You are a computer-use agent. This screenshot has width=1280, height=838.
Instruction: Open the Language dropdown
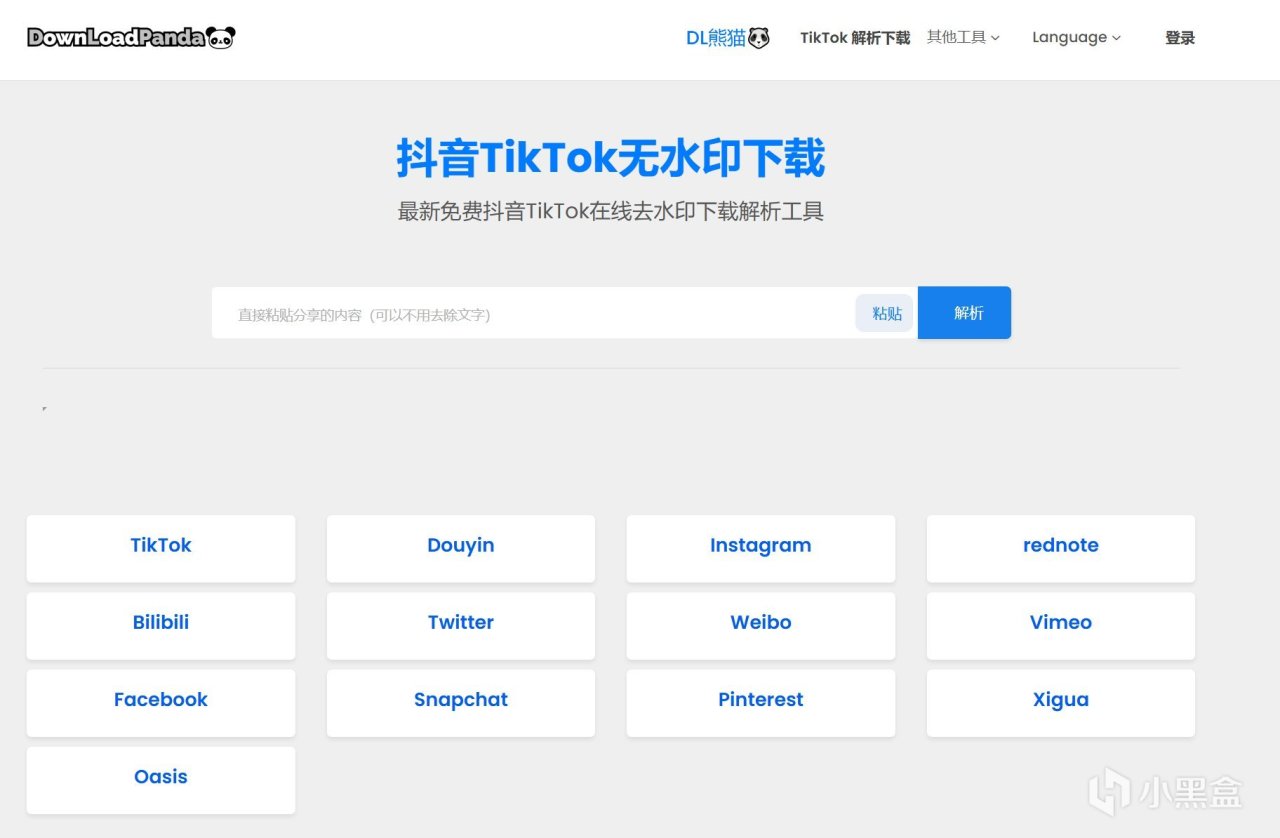pos(1076,37)
